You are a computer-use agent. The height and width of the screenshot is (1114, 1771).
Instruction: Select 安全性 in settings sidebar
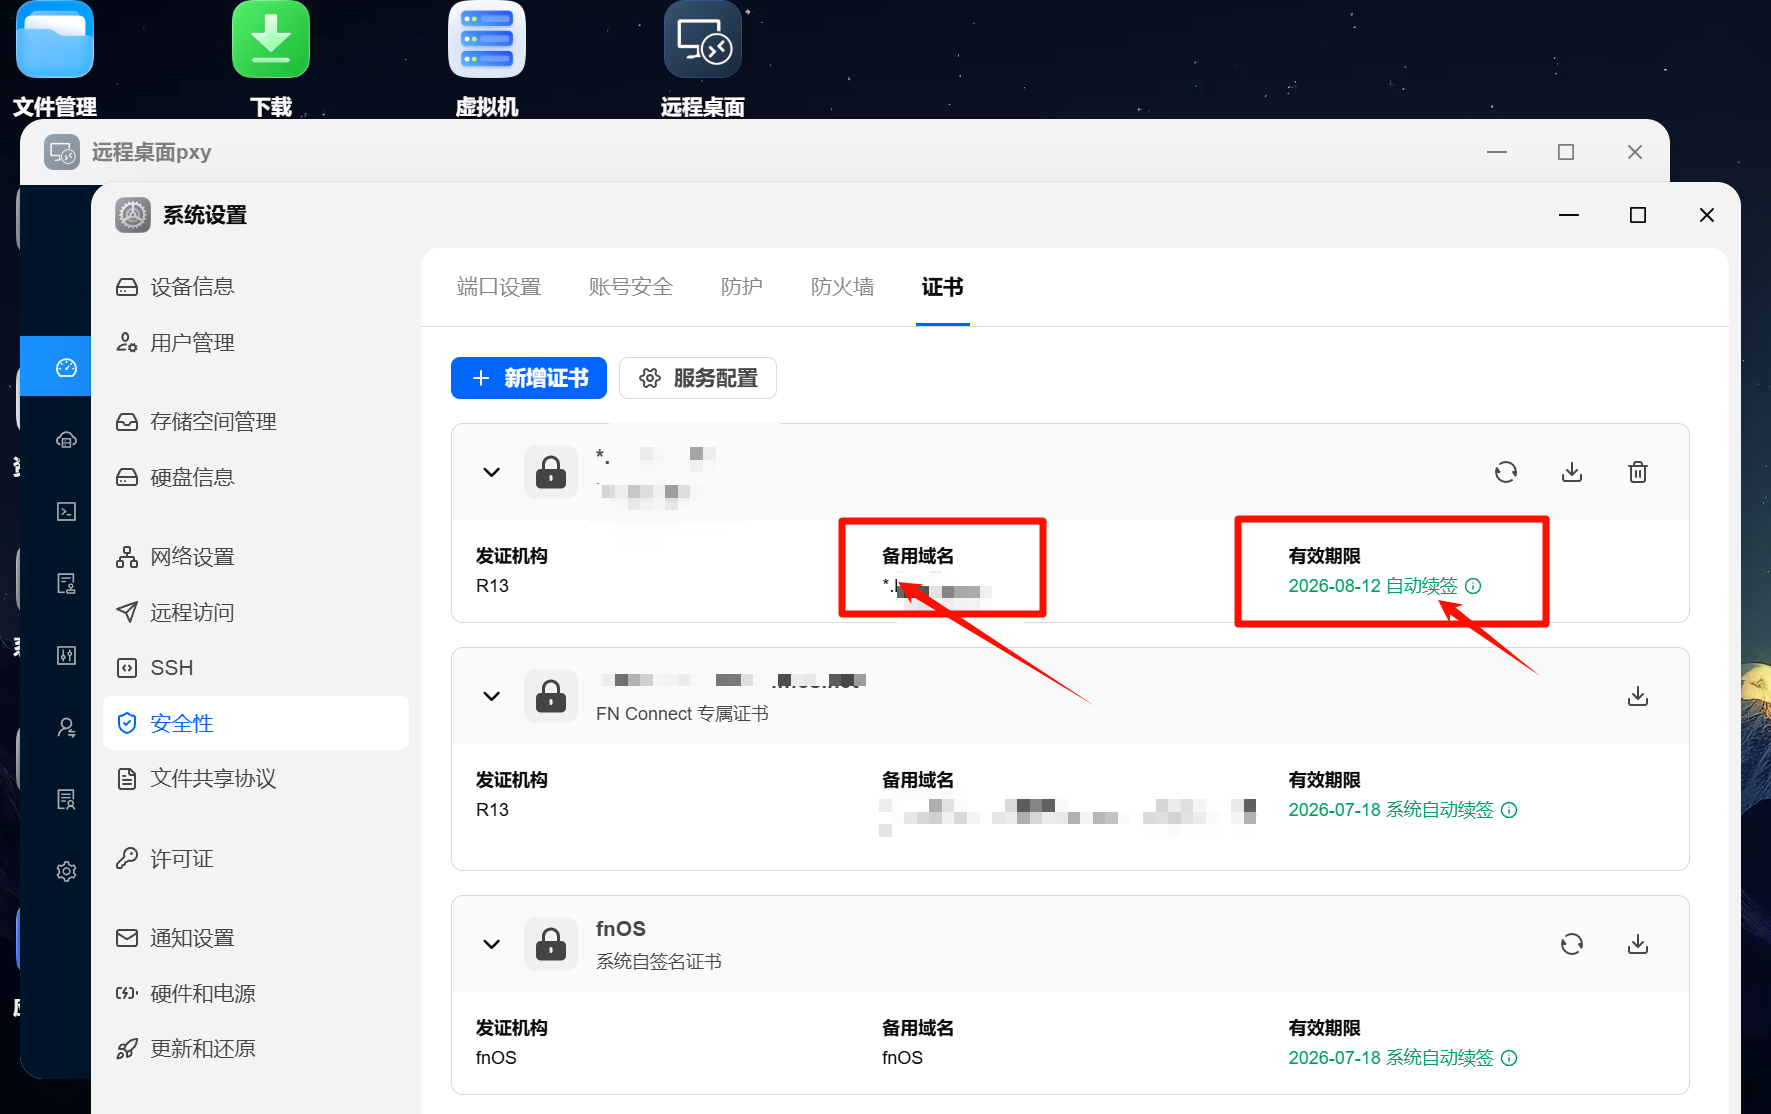click(256, 723)
